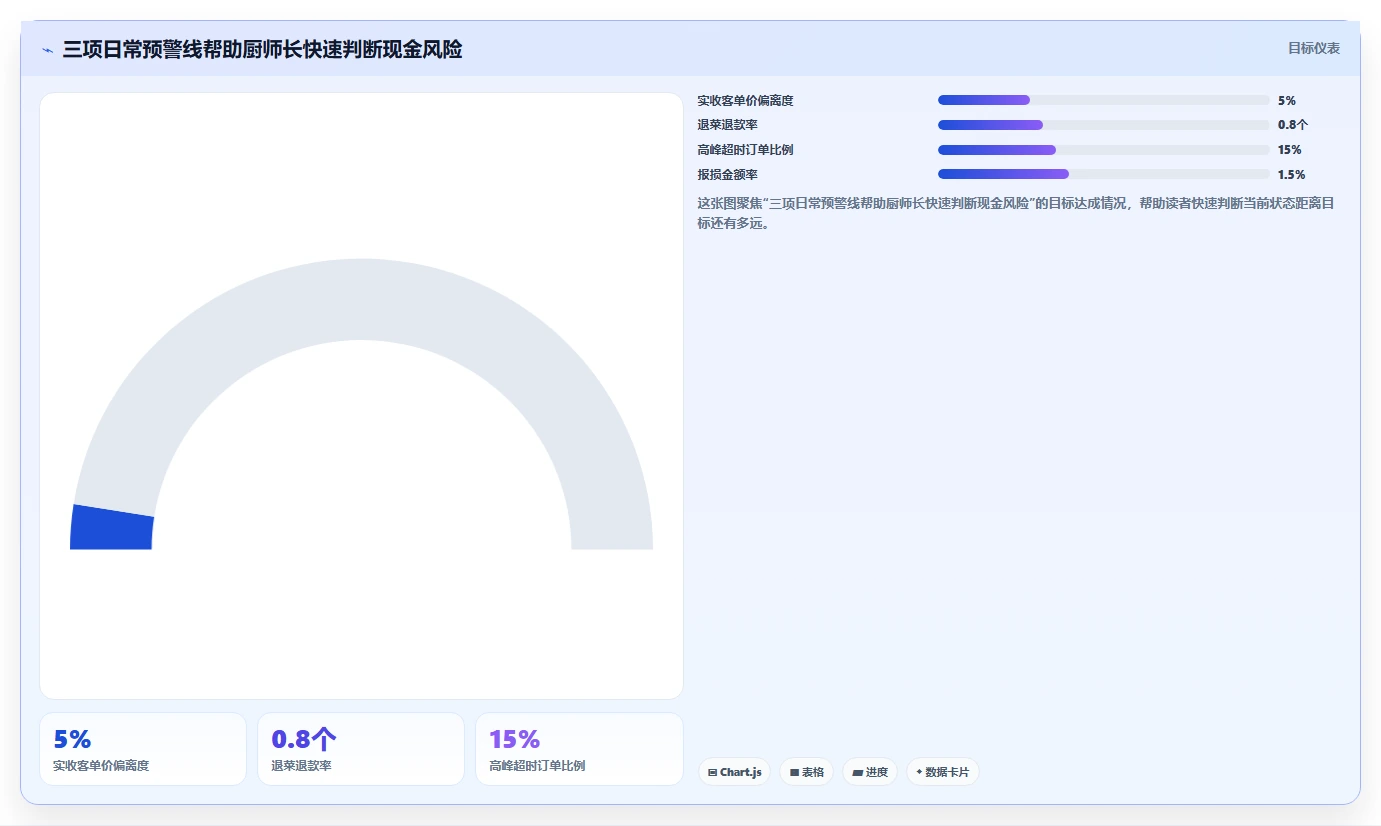1381x826 pixels.
Task: Click the 报损金额率 label in progress list
Action: pyautogui.click(x=727, y=175)
